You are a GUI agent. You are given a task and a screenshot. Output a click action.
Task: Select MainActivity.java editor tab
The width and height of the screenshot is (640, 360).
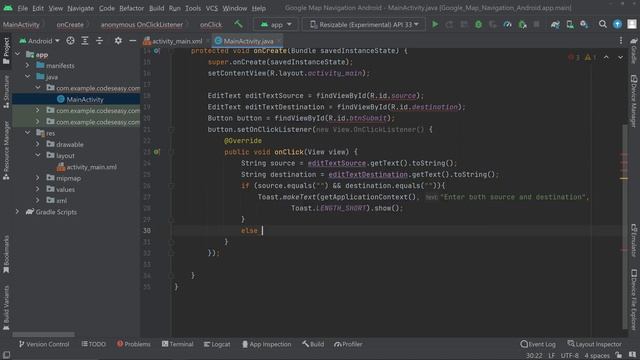tap(249, 41)
